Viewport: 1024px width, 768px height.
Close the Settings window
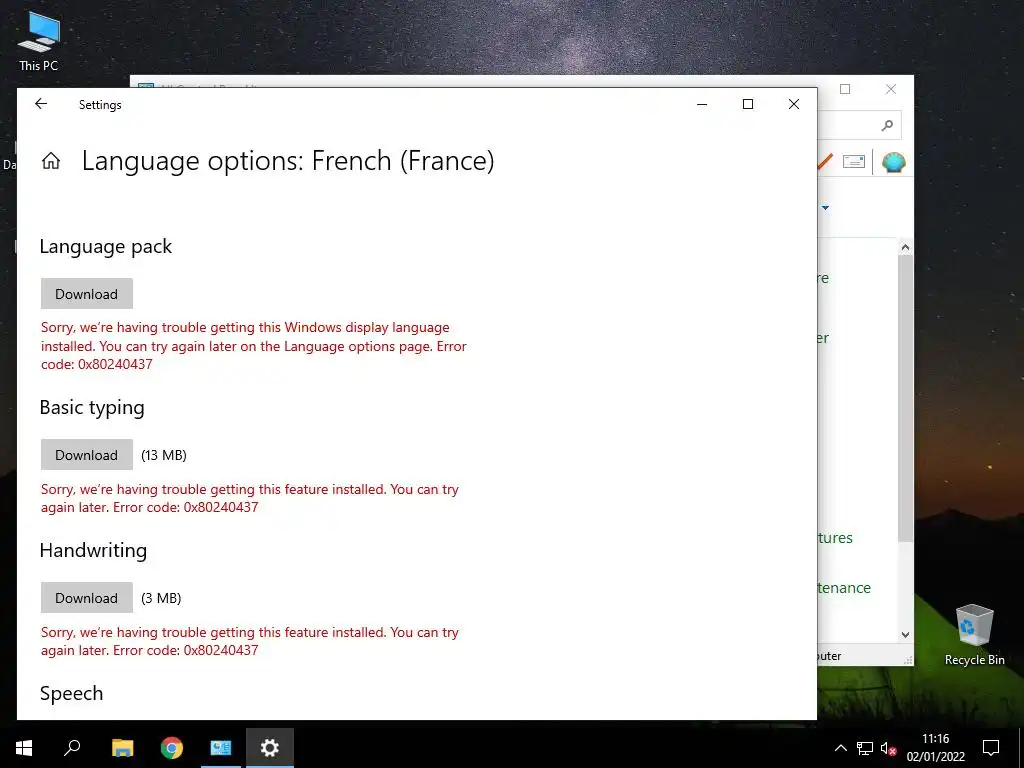(x=793, y=104)
